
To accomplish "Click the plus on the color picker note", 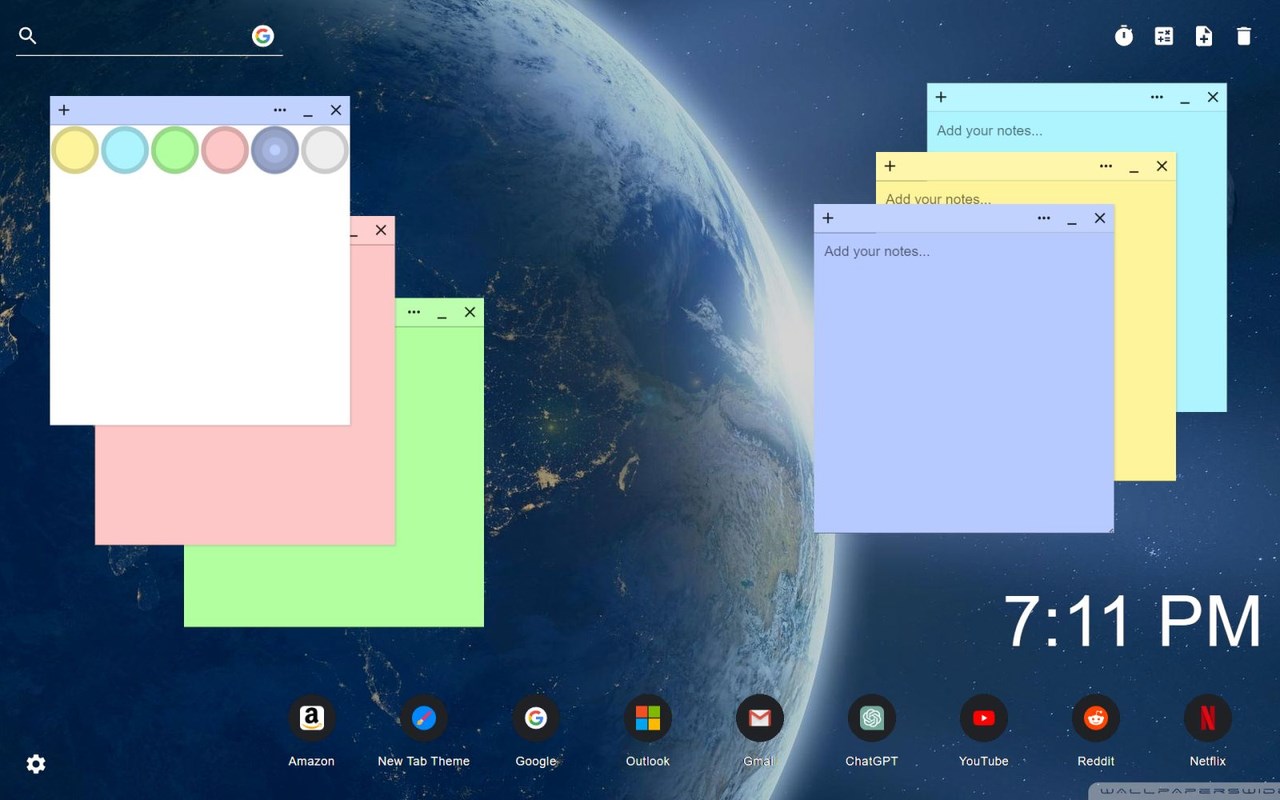I will click(x=64, y=110).
